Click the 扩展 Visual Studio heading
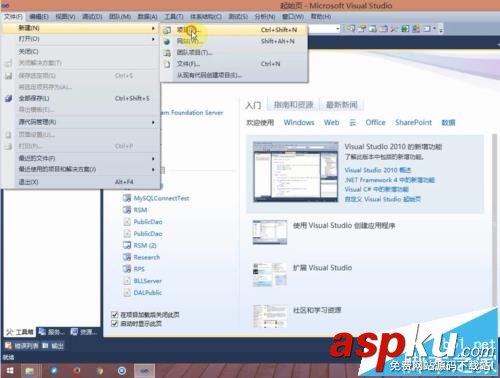The width and height of the screenshot is (500, 378). coord(322,268)
